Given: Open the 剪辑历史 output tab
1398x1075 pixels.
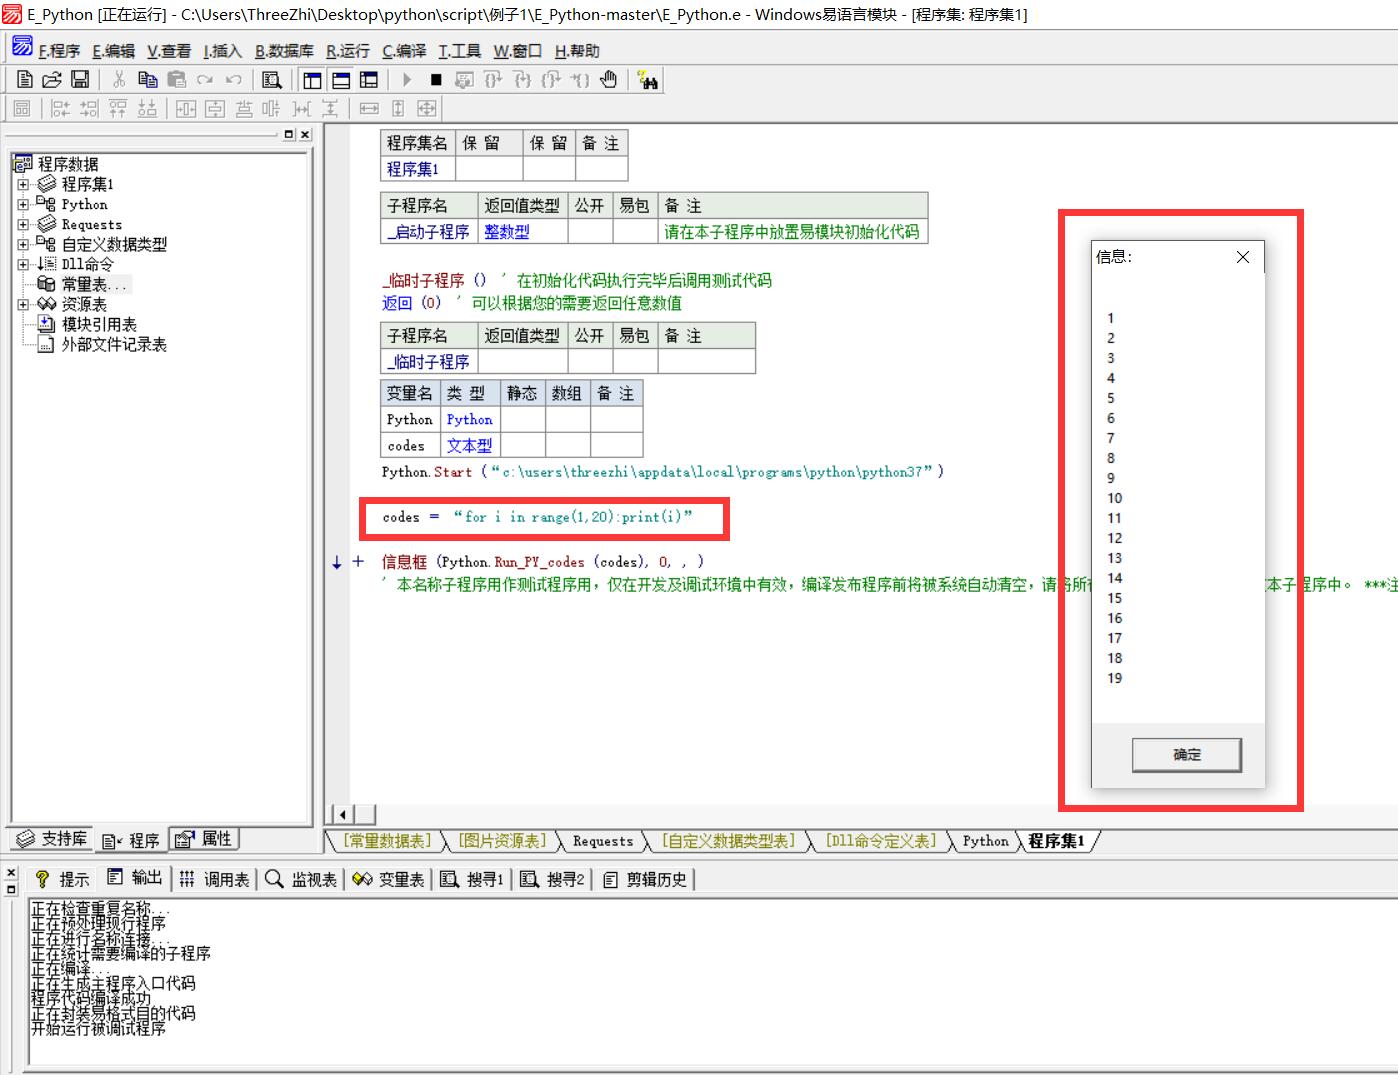Looking at the screenshot, I should click(x=645, y=879).
